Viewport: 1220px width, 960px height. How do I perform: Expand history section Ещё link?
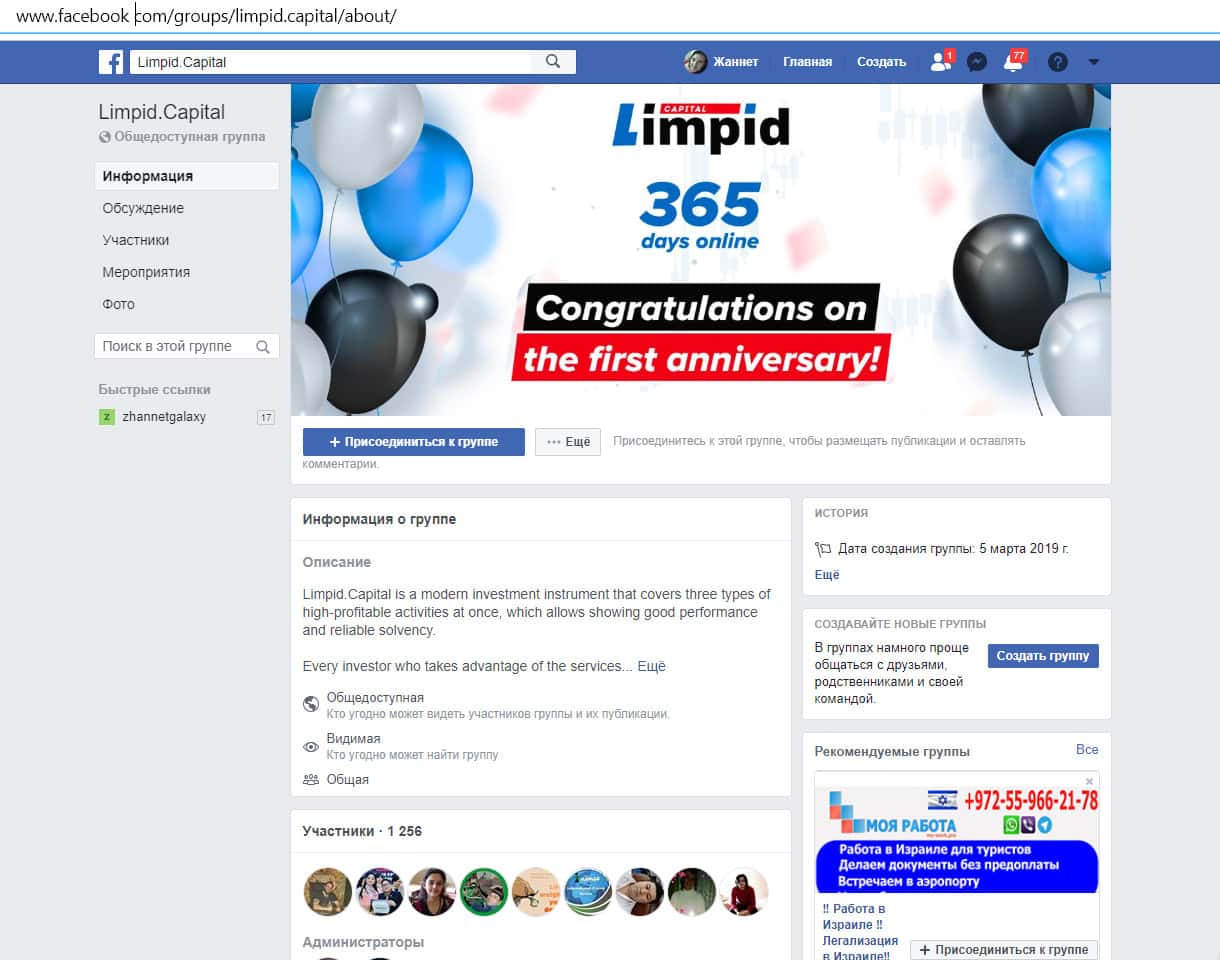pos(827,575)
